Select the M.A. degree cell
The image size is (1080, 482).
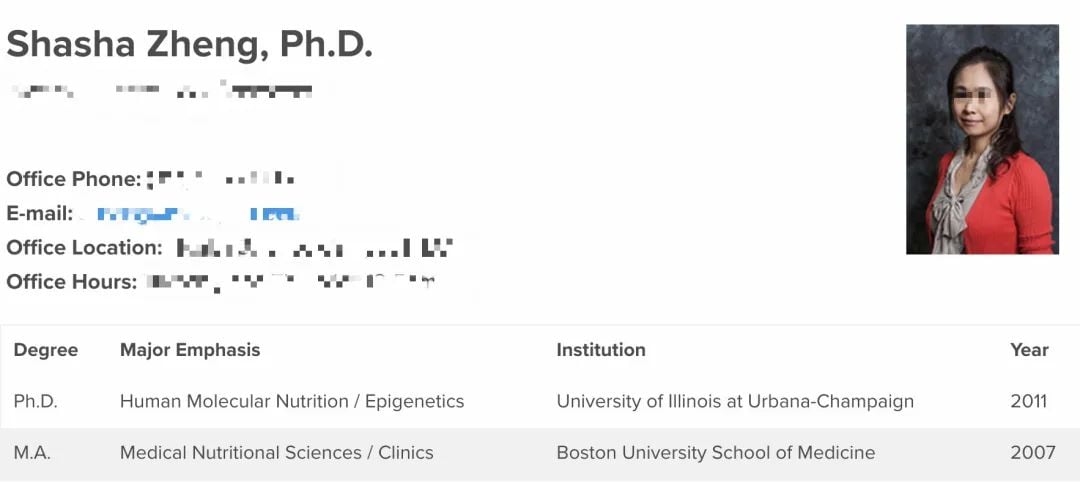32,453
